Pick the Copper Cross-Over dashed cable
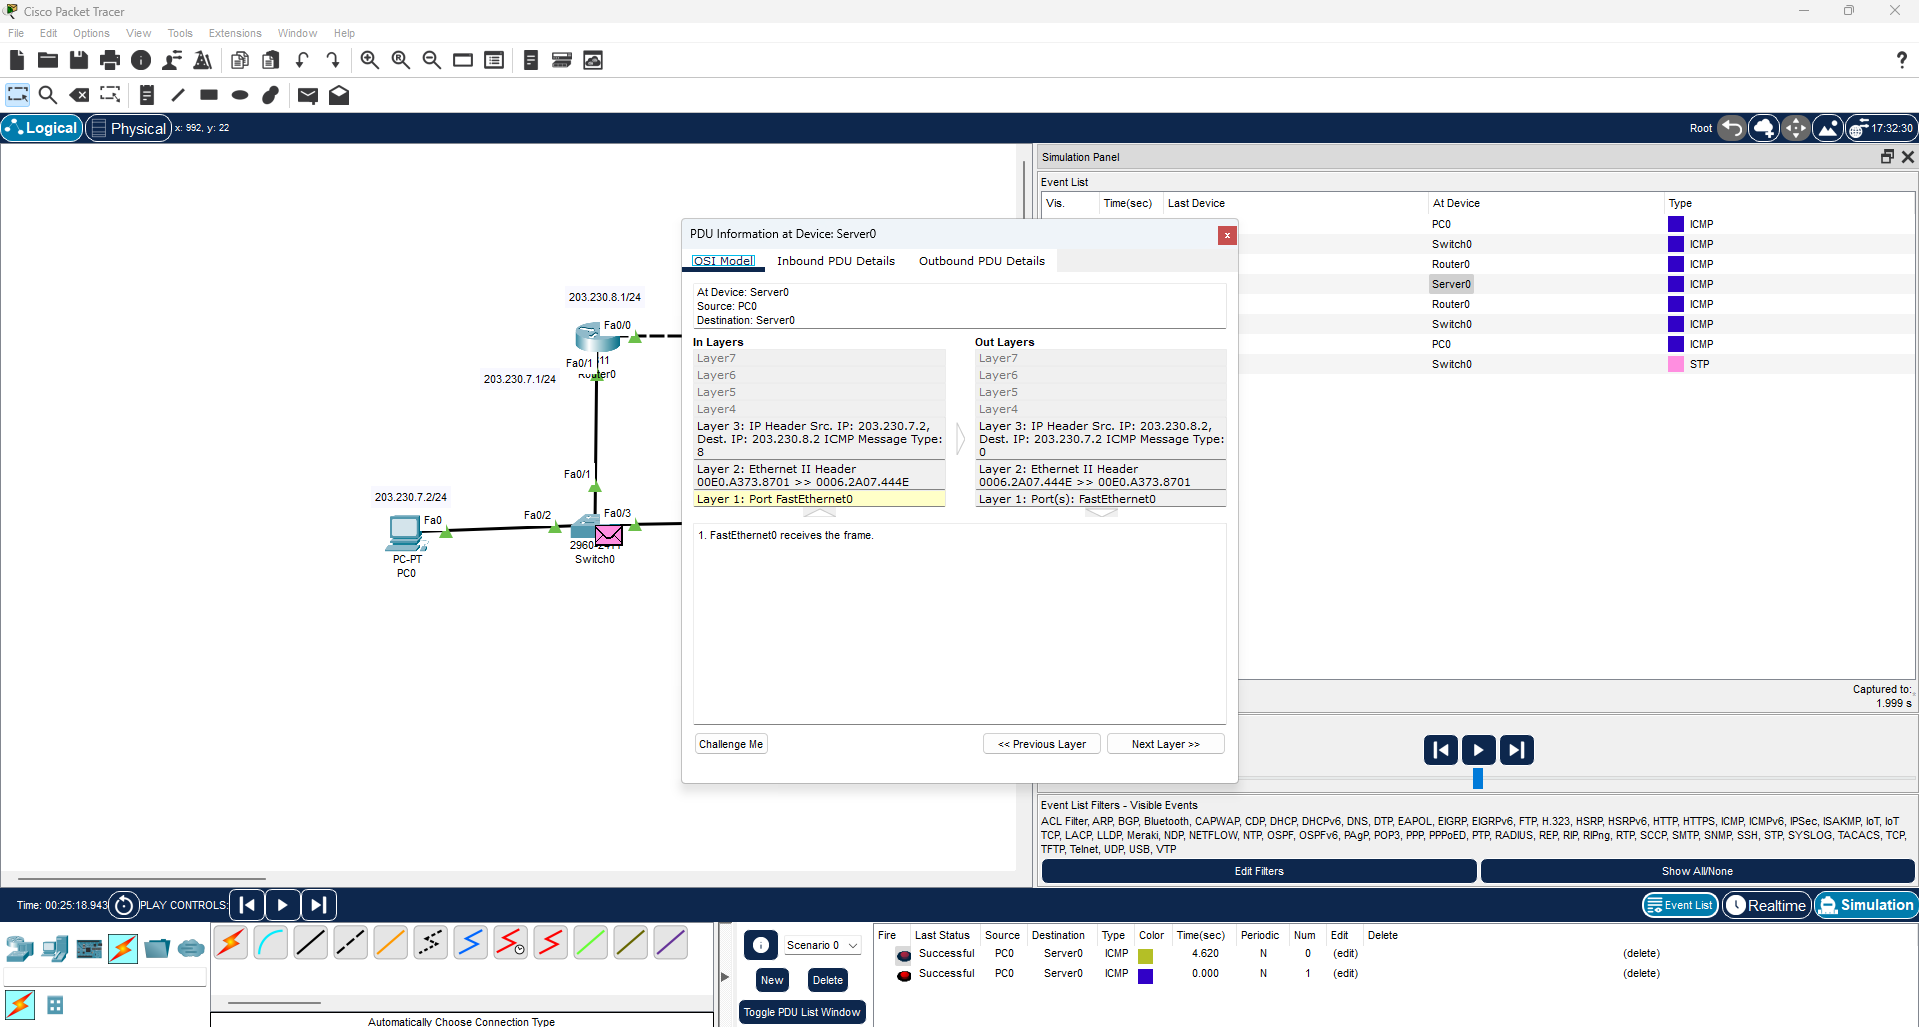 350,942
